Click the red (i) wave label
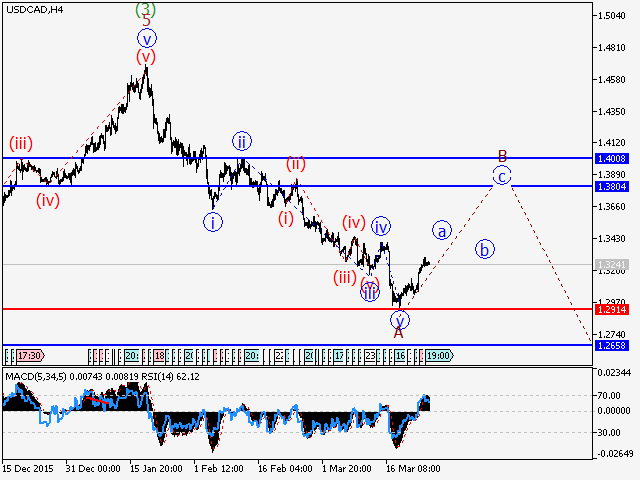The image size is (640, 480). coord(286,219)
